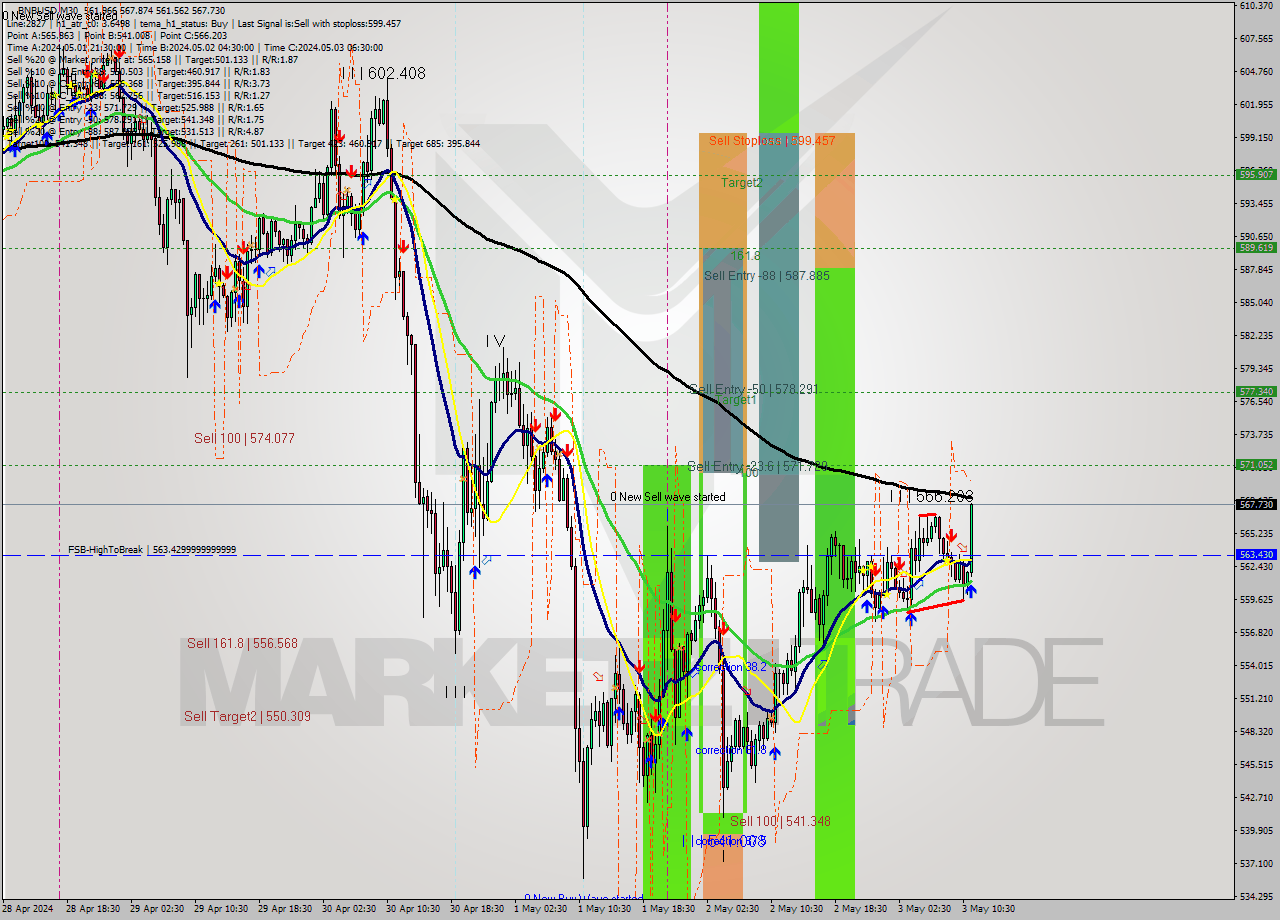Select the 556.820 price axis value
The height and width of the screenshot is (920, 1280).
tap(1256, 632)
